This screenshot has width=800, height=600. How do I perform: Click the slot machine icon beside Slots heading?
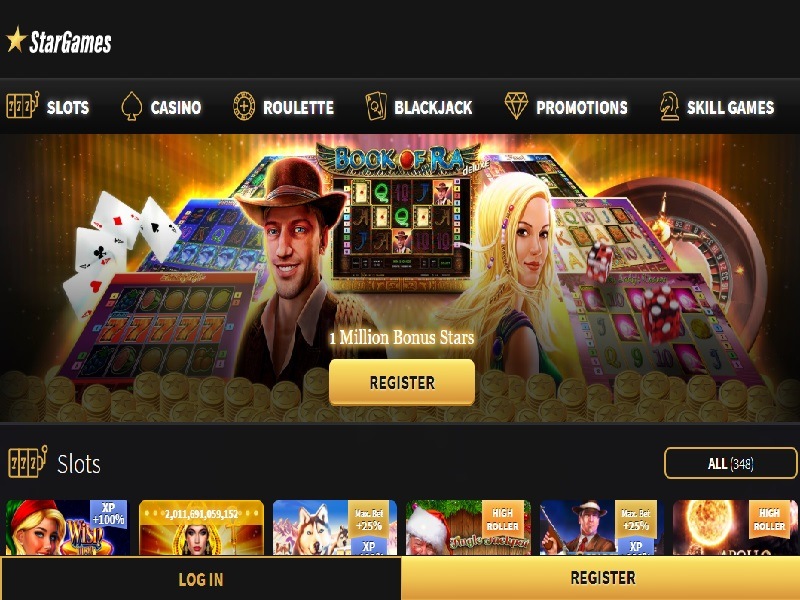tap(28, 462)
